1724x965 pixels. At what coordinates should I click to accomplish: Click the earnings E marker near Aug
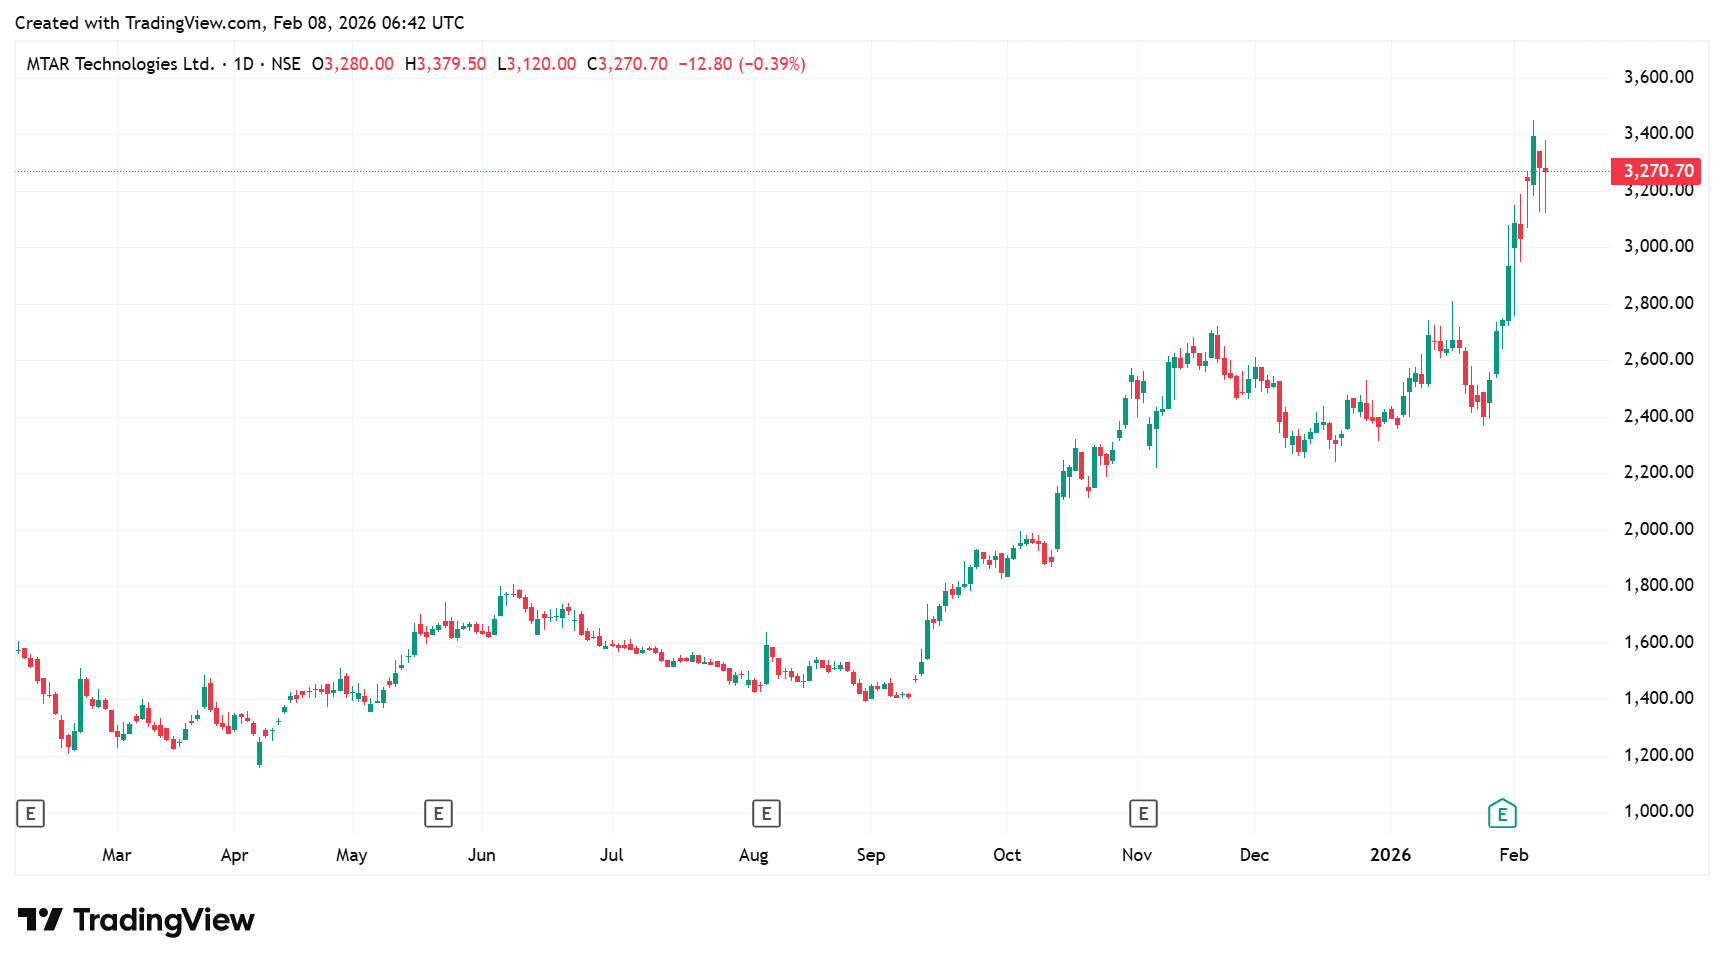[x=766, y=814]
